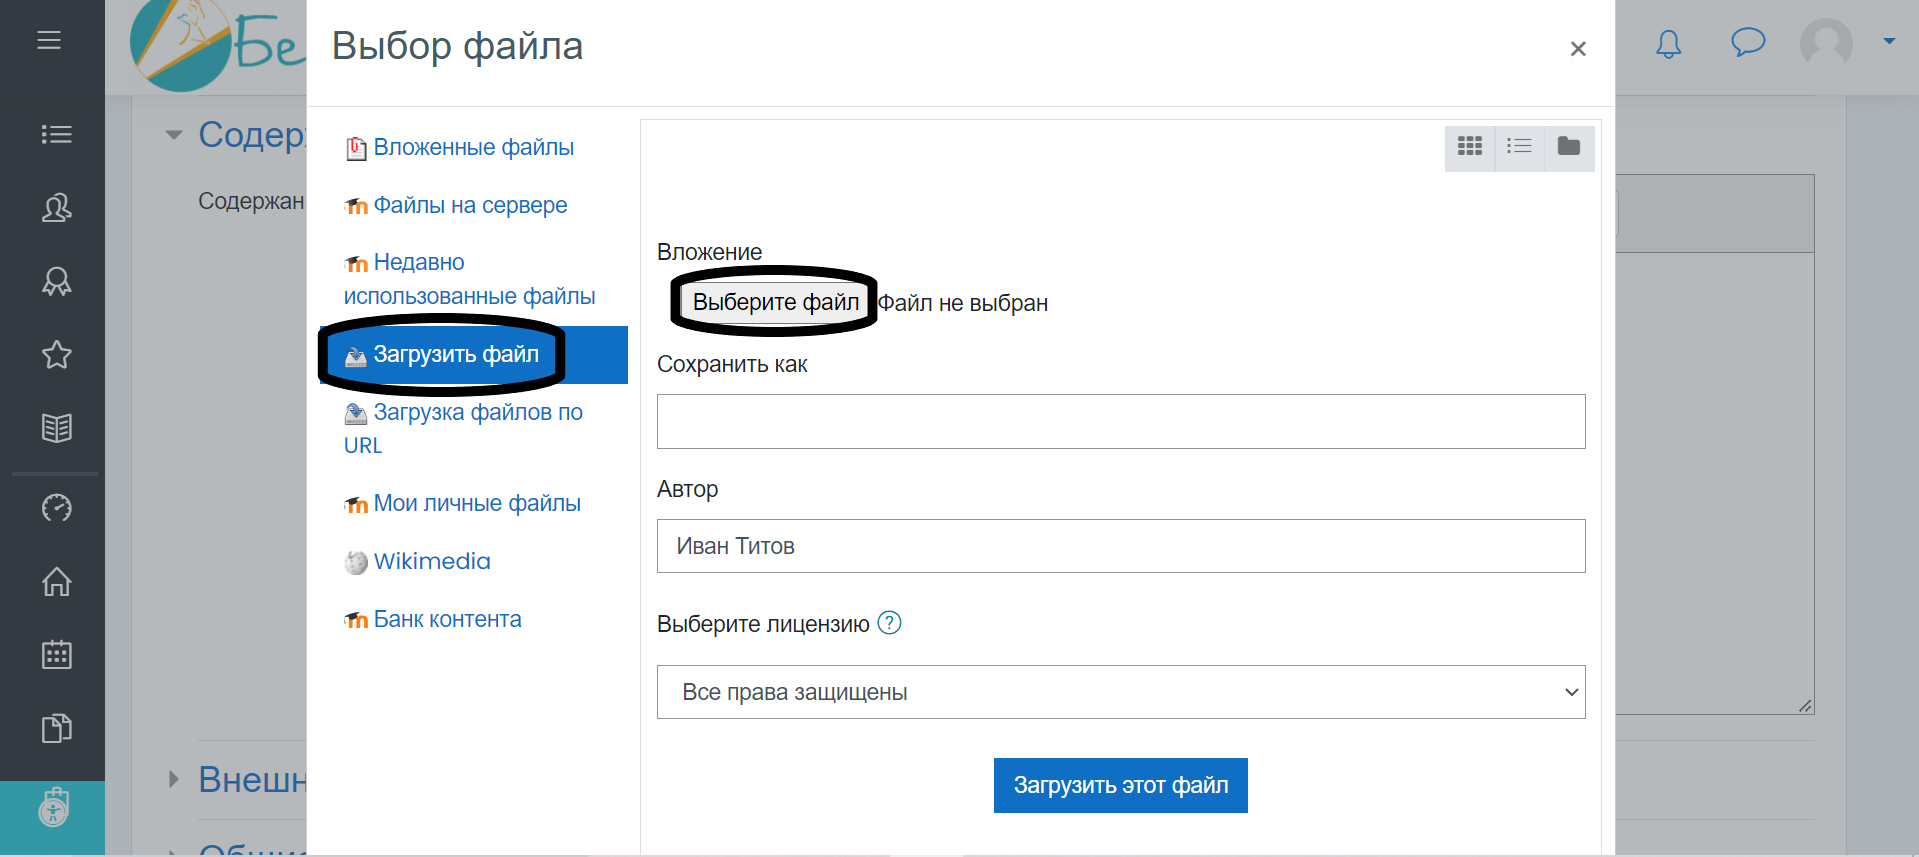This screenshot has height=857, width=1919.
Task: Click the 'Сохранить как' text field
Action: tap(1120, 421)
